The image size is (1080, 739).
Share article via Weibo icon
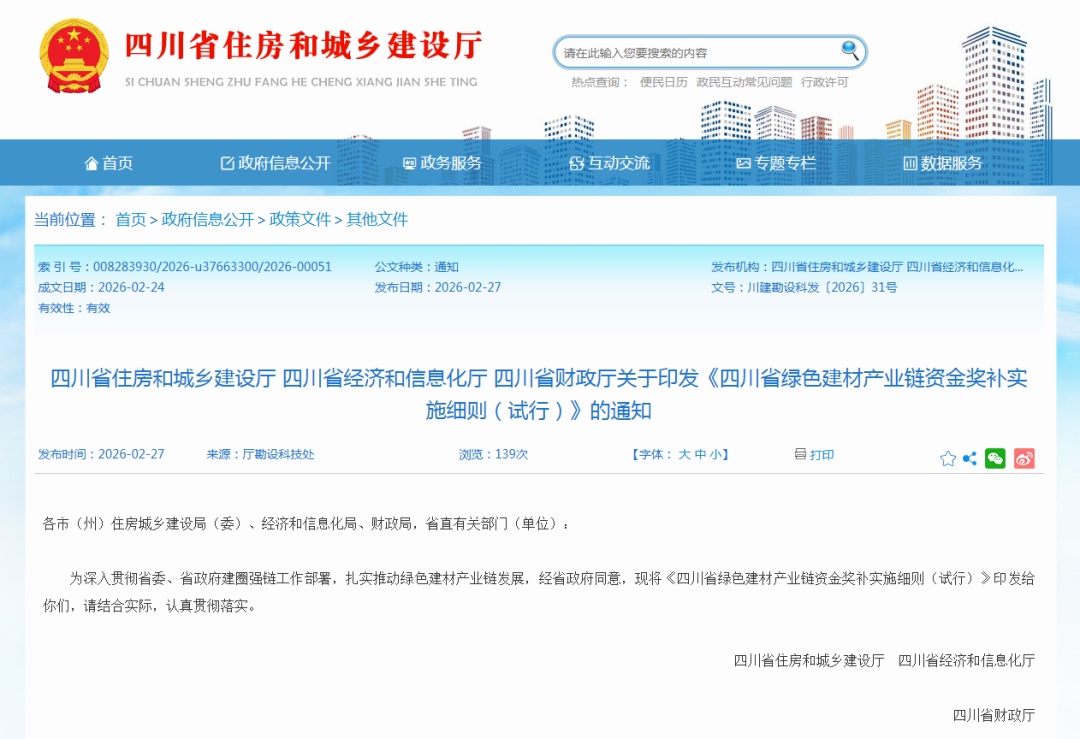1024,459
